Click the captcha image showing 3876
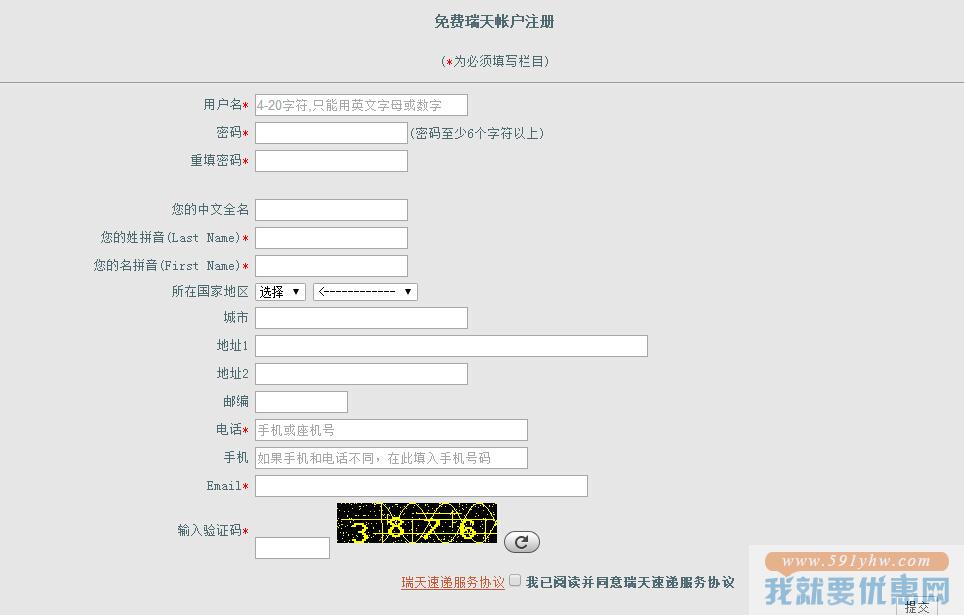 coord(417,523)
